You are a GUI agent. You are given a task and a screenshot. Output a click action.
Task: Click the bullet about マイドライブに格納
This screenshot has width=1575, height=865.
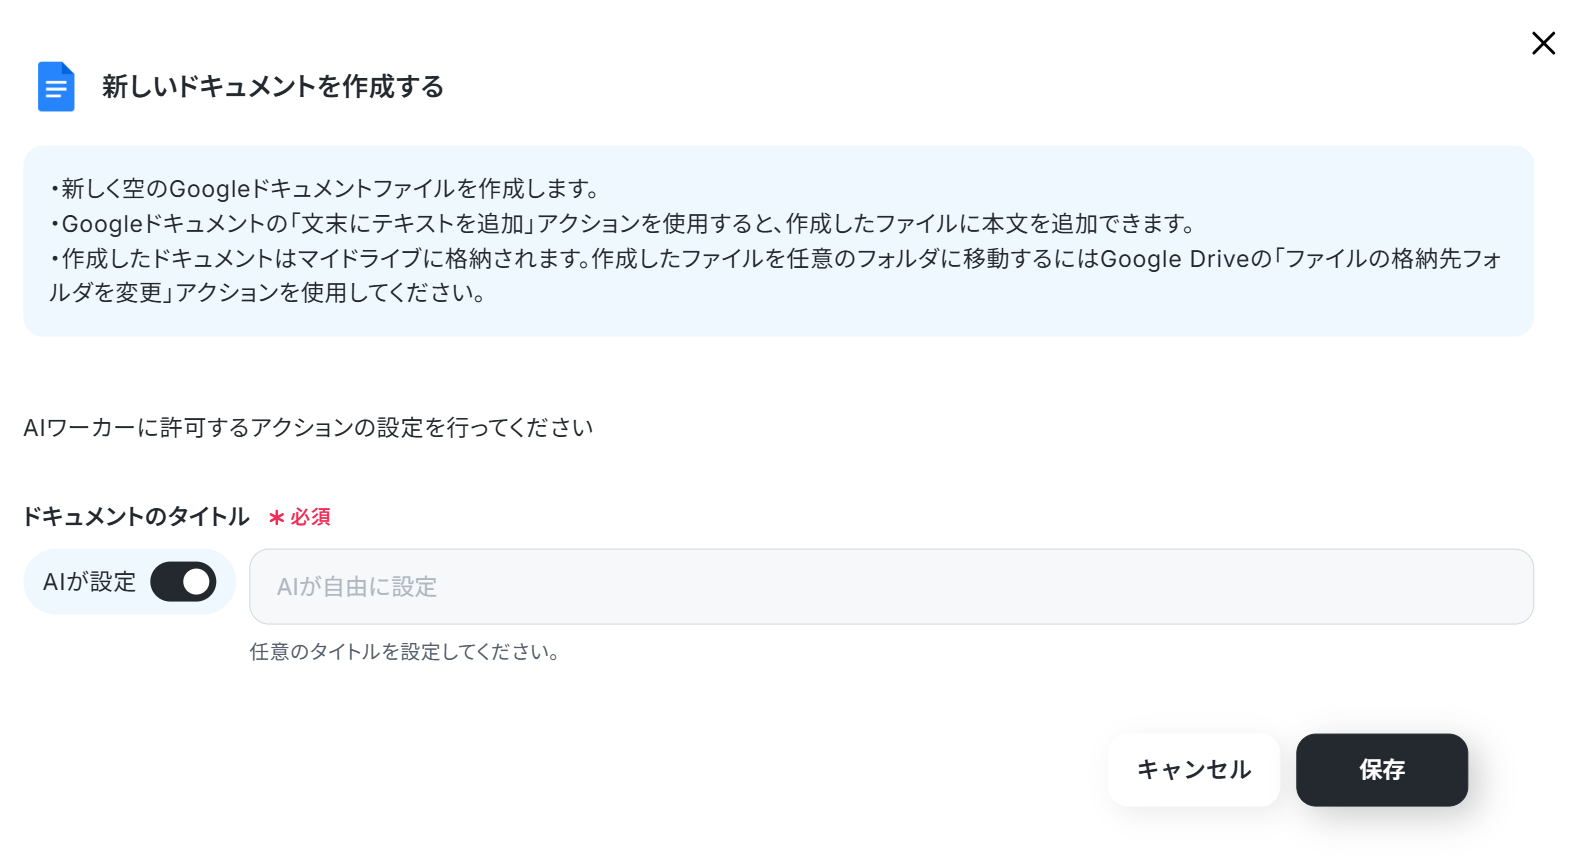[775, 276]
